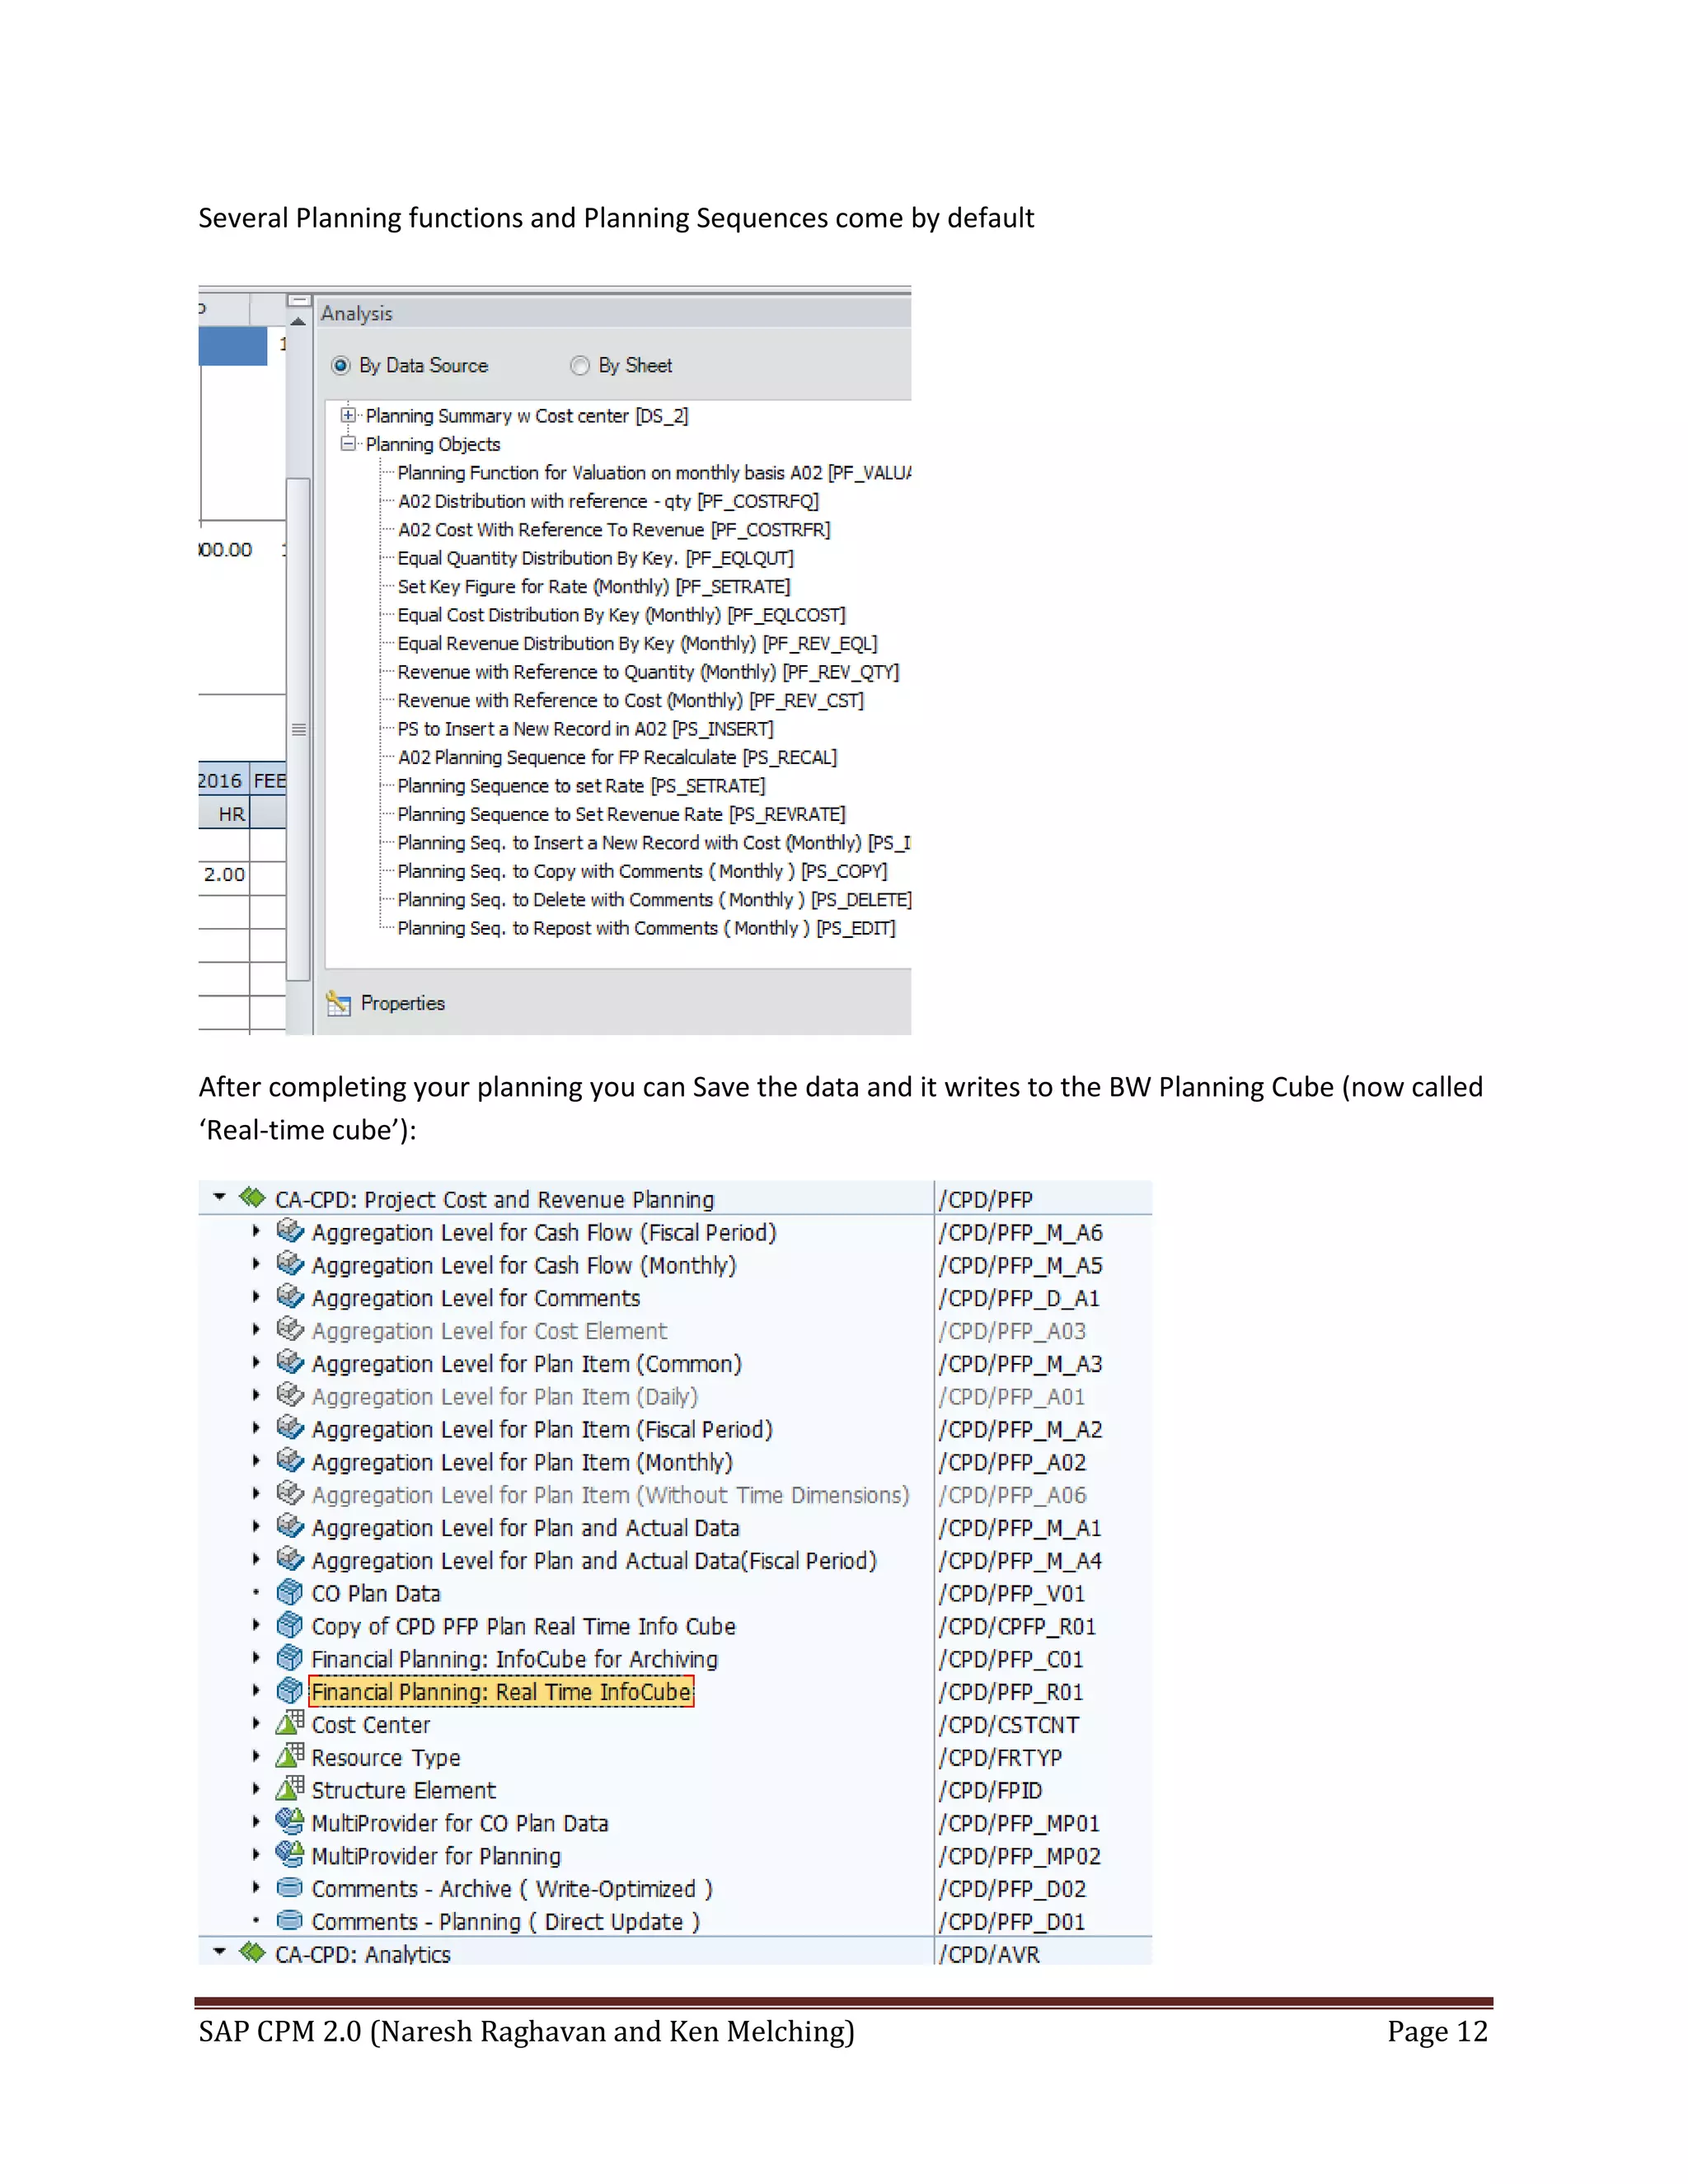This screenshot has height=2184, width=1688.
Task: Collapse the Planning Objects node
Action: pyautogui.click(x=348, y=443)
